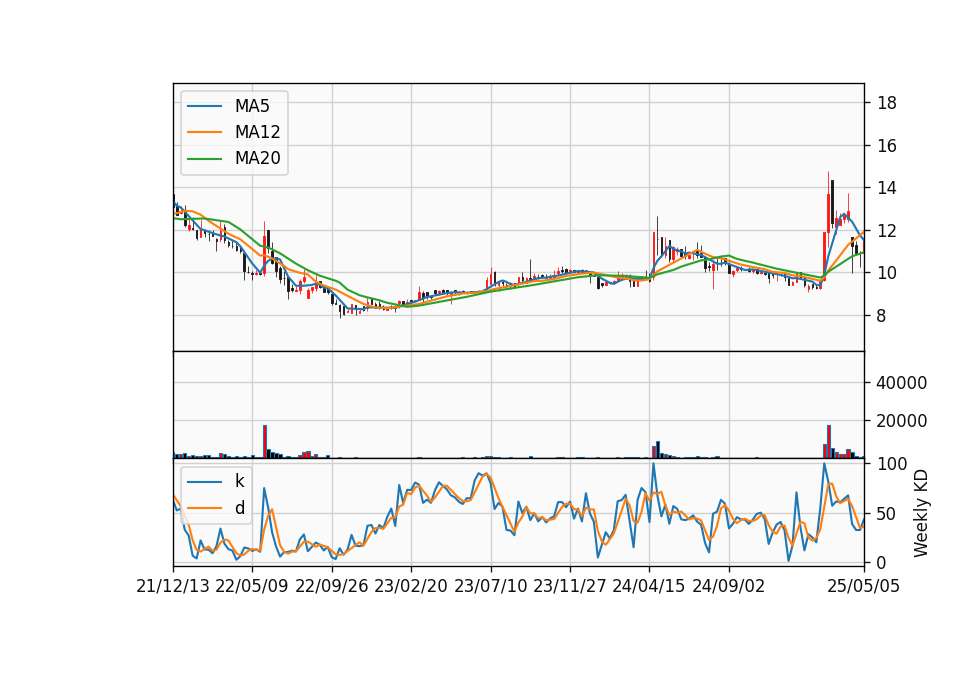This screenshot has width=960, height=690.
Task: Click the price axis value 18
Action: point(887,103)
